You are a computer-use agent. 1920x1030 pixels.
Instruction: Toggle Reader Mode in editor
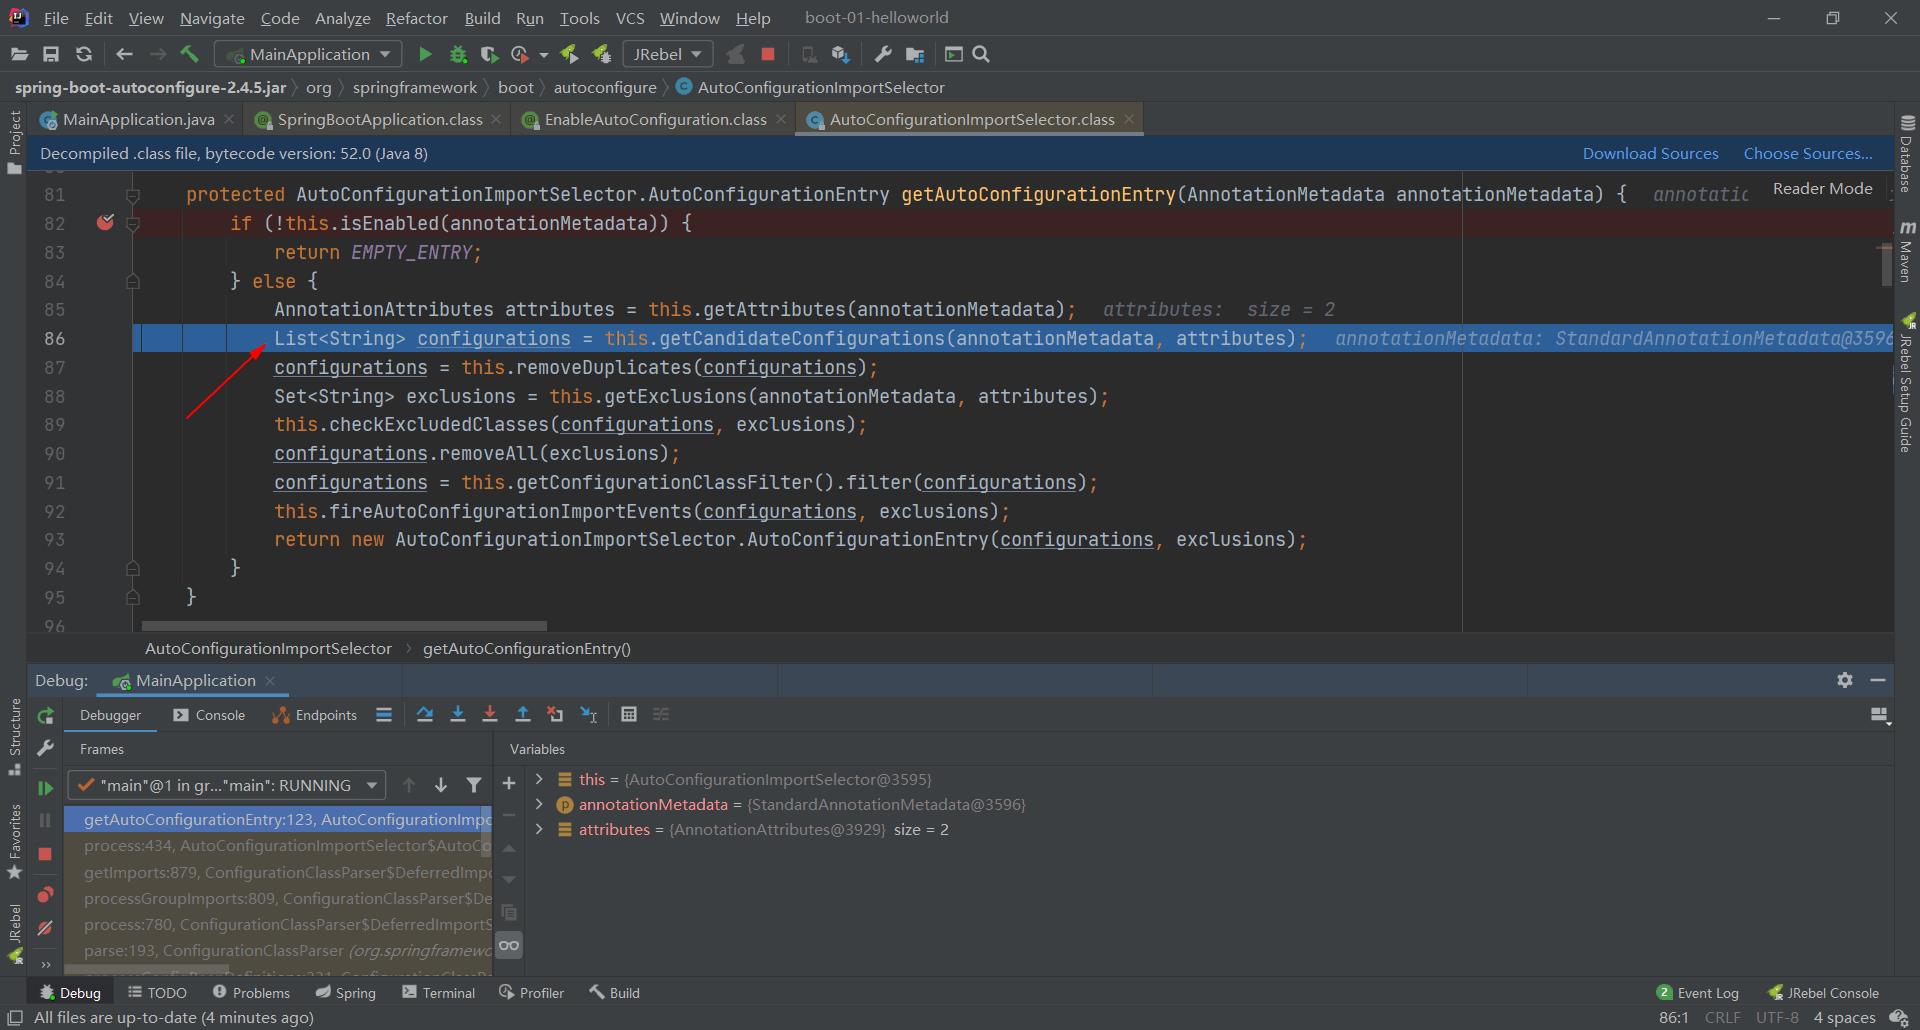point(1822,188)
